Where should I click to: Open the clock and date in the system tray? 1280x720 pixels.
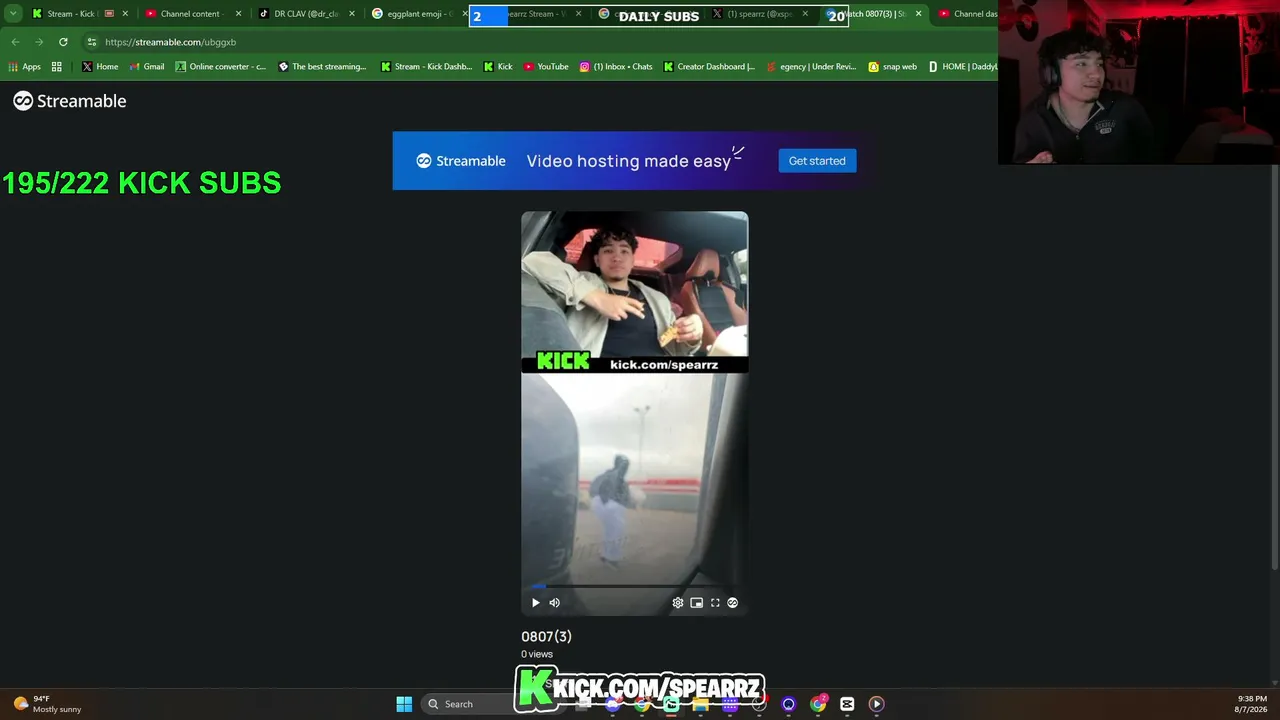tap(1252, 704)
